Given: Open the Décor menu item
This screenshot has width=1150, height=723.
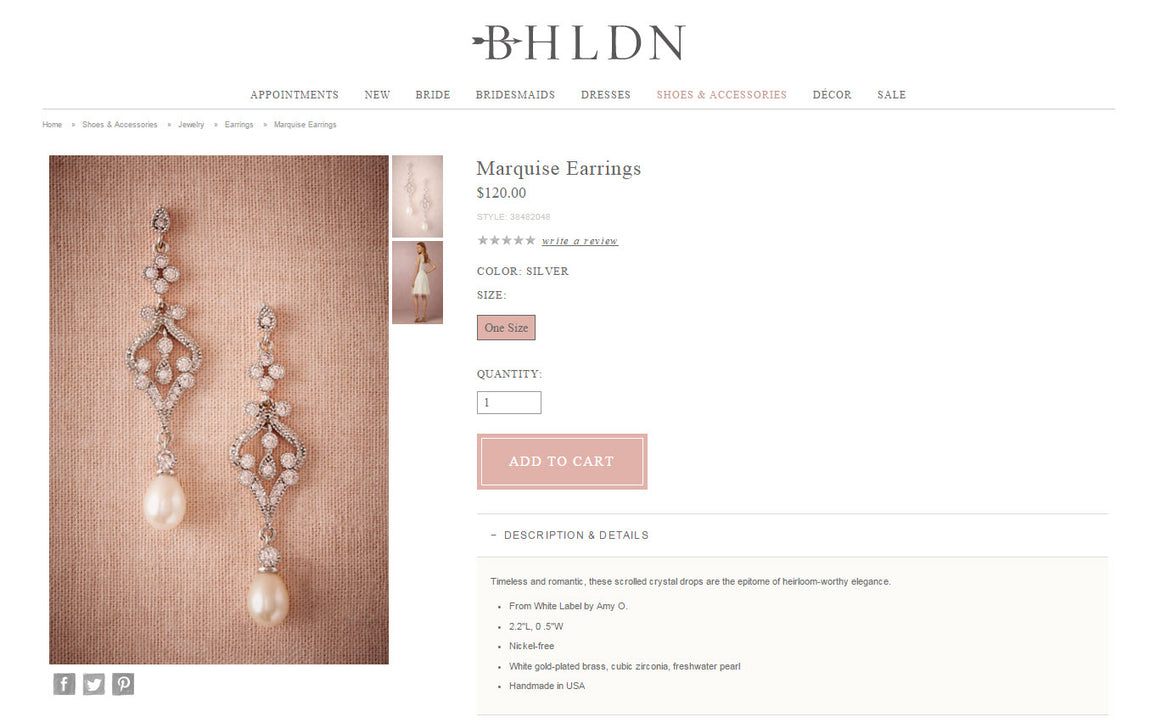Looking at the screenshot, I should coord(832,95).
